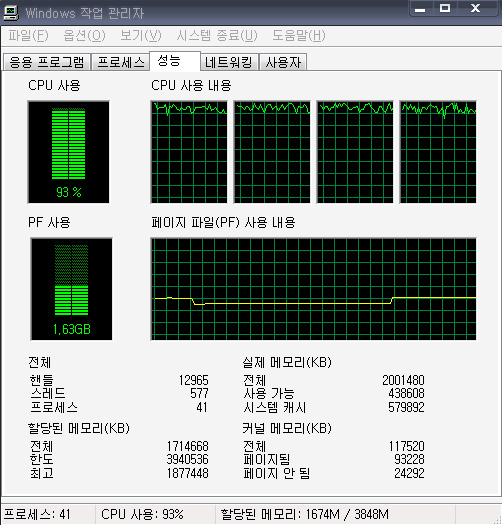Open the 시스템 종료(U) menu
This screenshot has height=525, width=502.
pyautogui.click(x=217, y=35)
